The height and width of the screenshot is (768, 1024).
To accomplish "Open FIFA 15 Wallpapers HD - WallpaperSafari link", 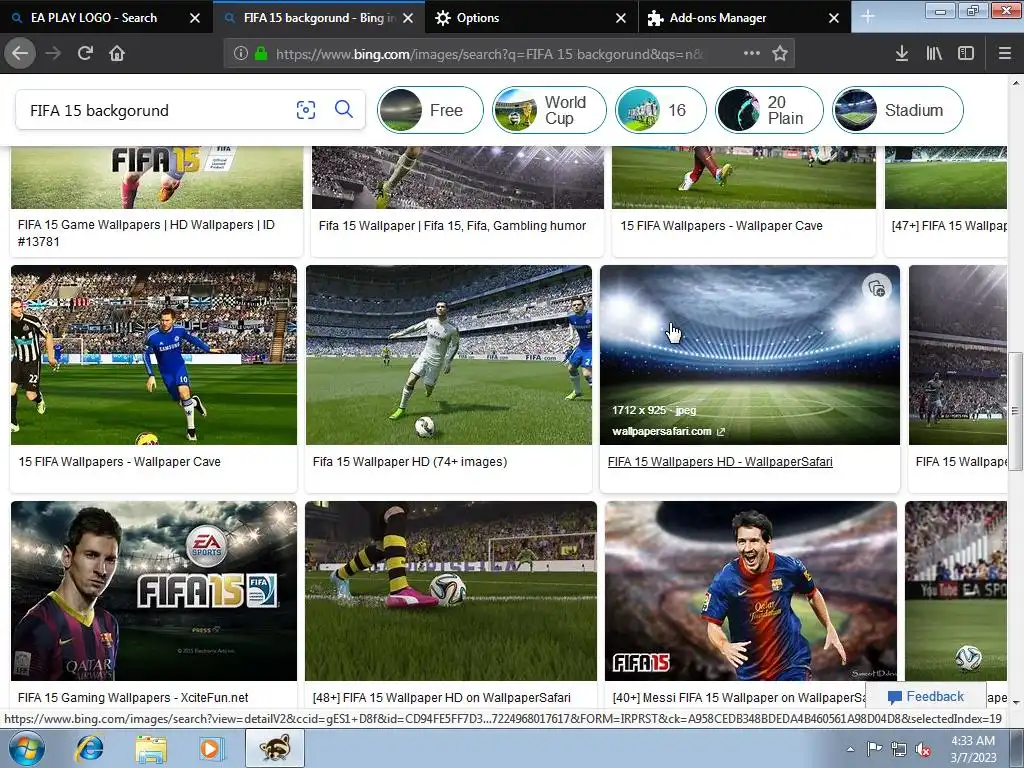I will tap(720, 462).
